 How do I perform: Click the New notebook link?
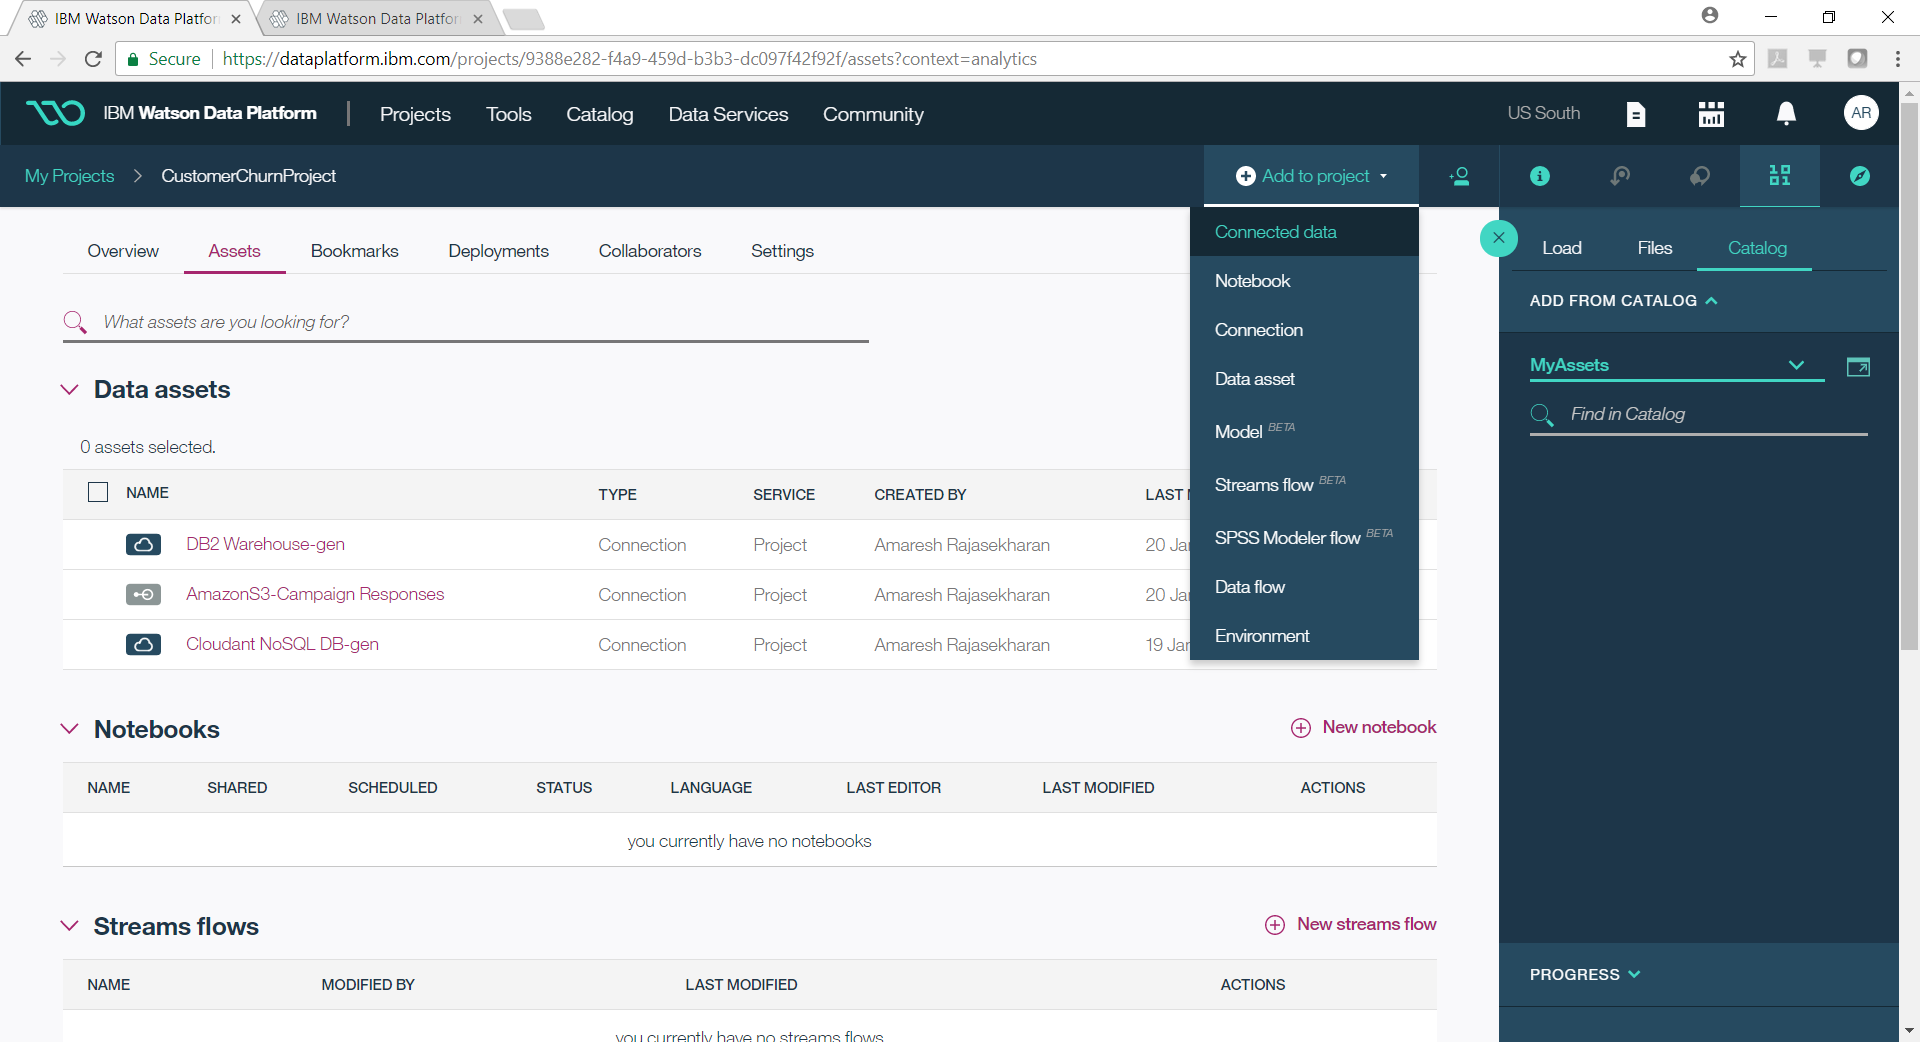(1379, 727)
